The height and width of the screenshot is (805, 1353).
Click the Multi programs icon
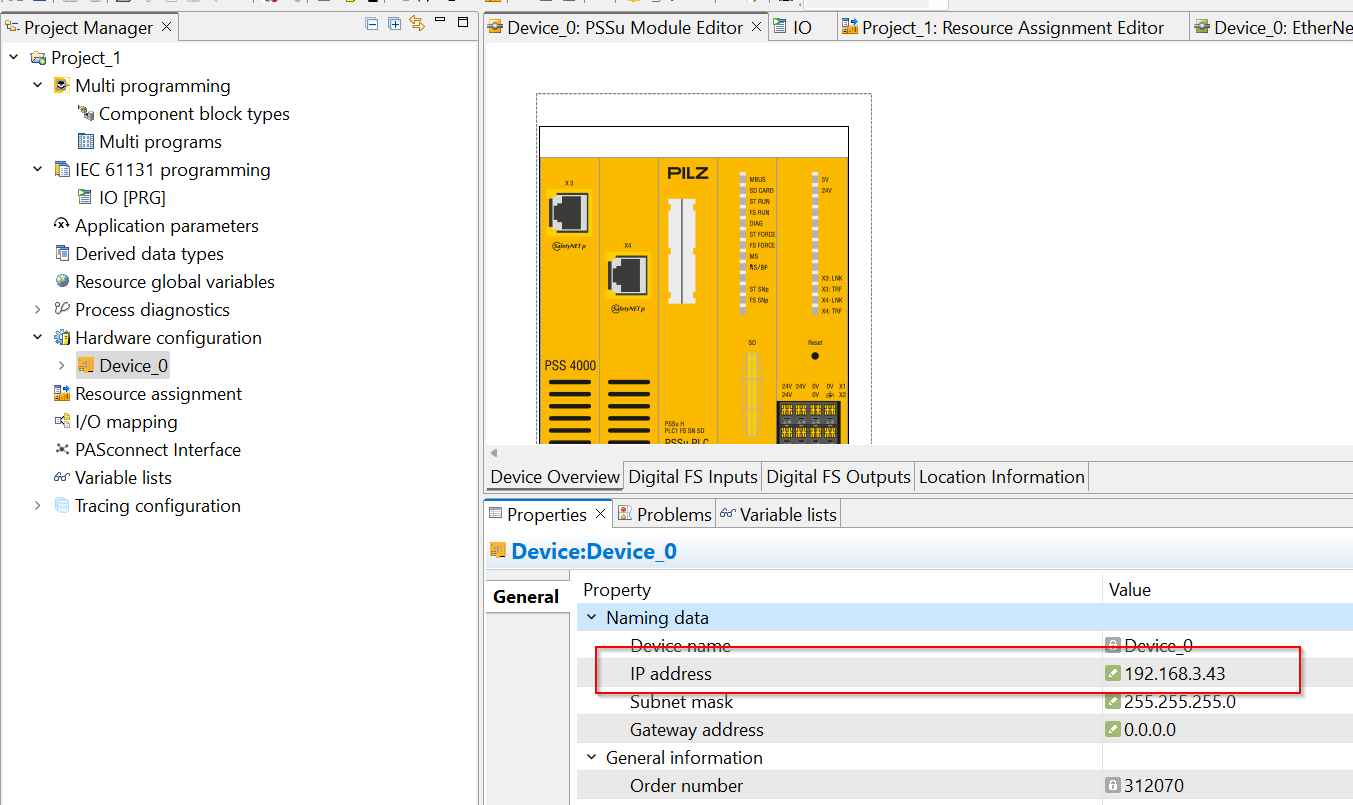click(x=86, y=142)
